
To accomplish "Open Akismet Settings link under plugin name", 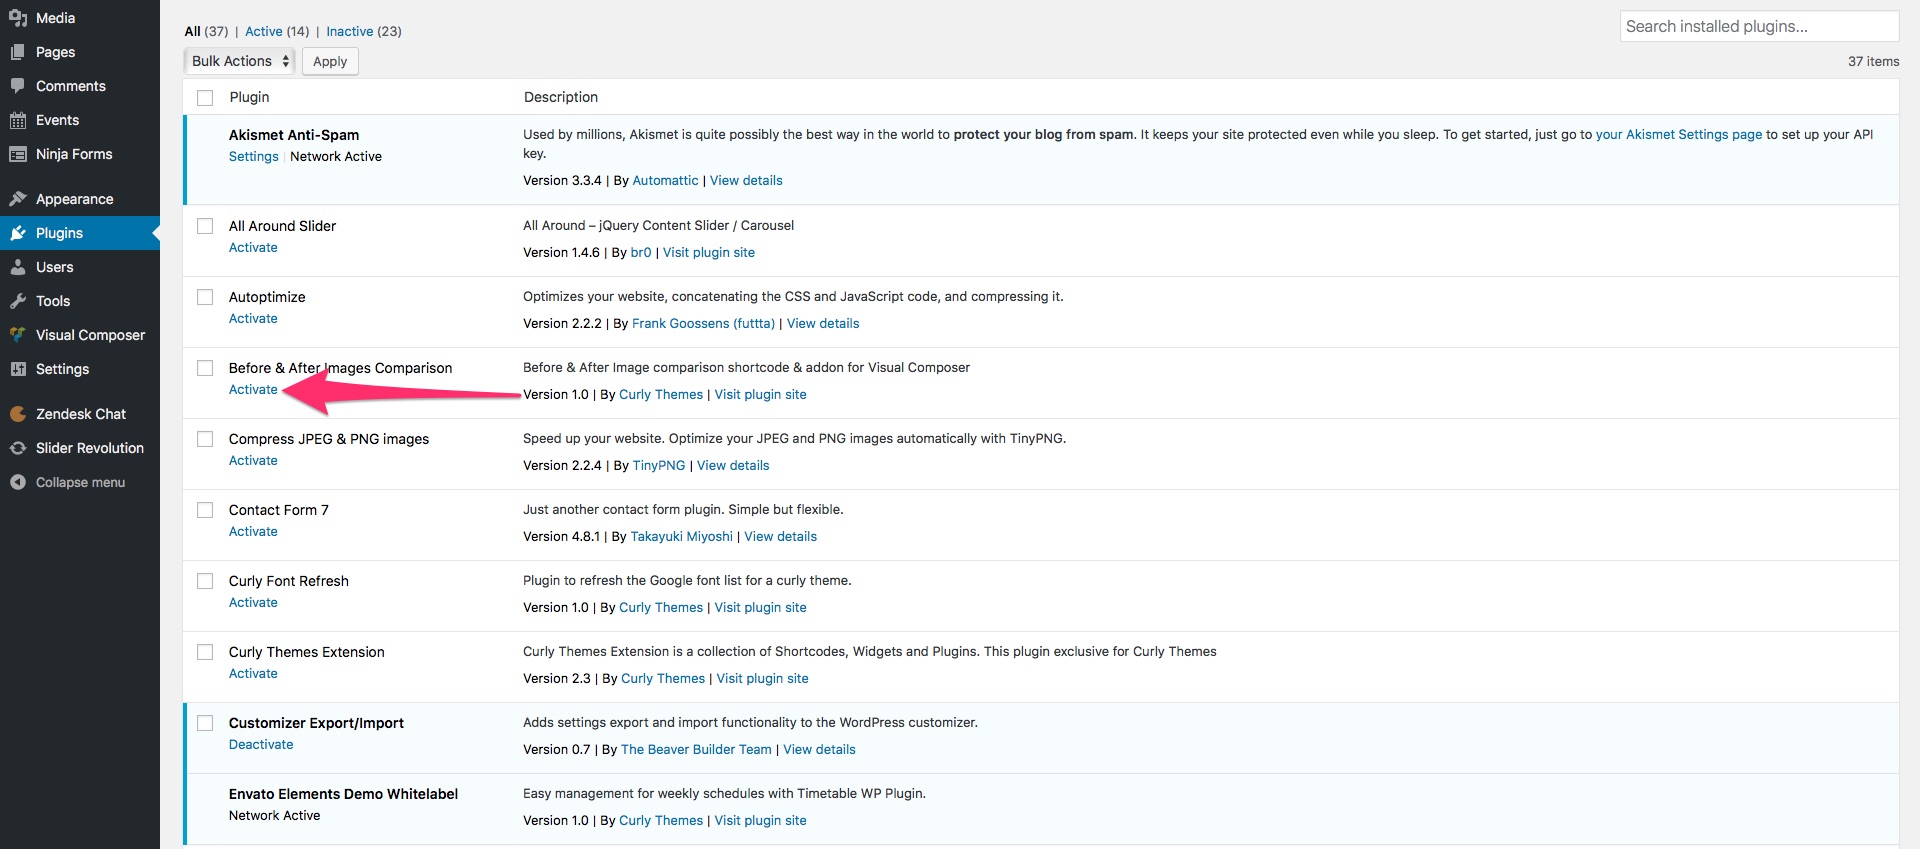I will click(x=254, y=157).
